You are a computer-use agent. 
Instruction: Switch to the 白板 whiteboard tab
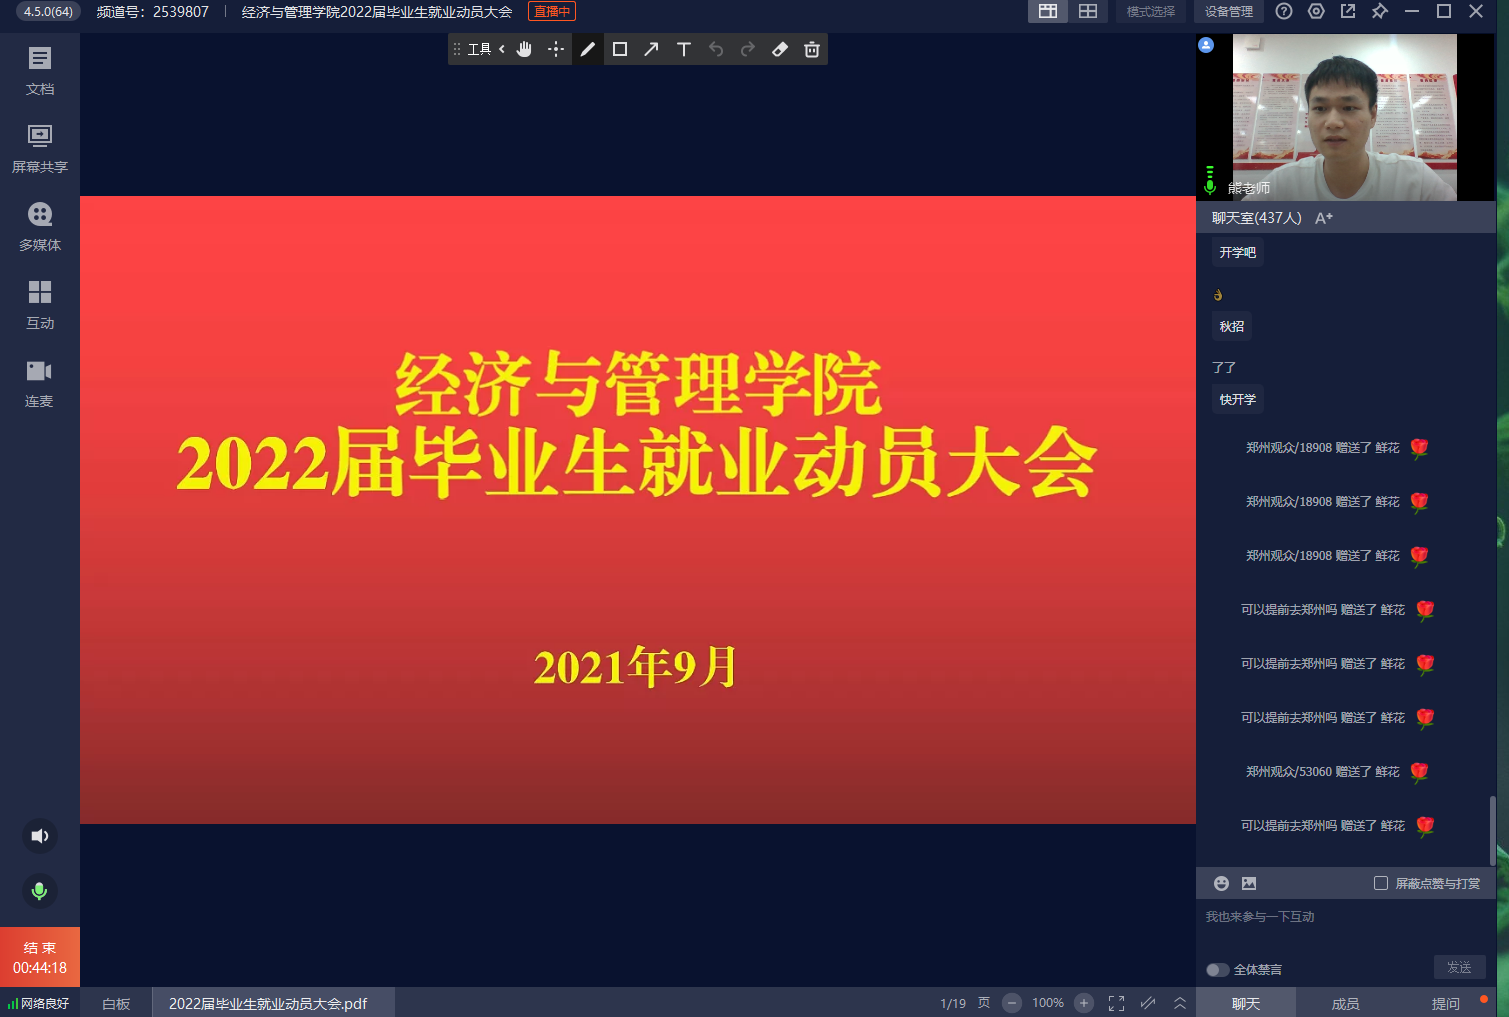pos(116,1003)
